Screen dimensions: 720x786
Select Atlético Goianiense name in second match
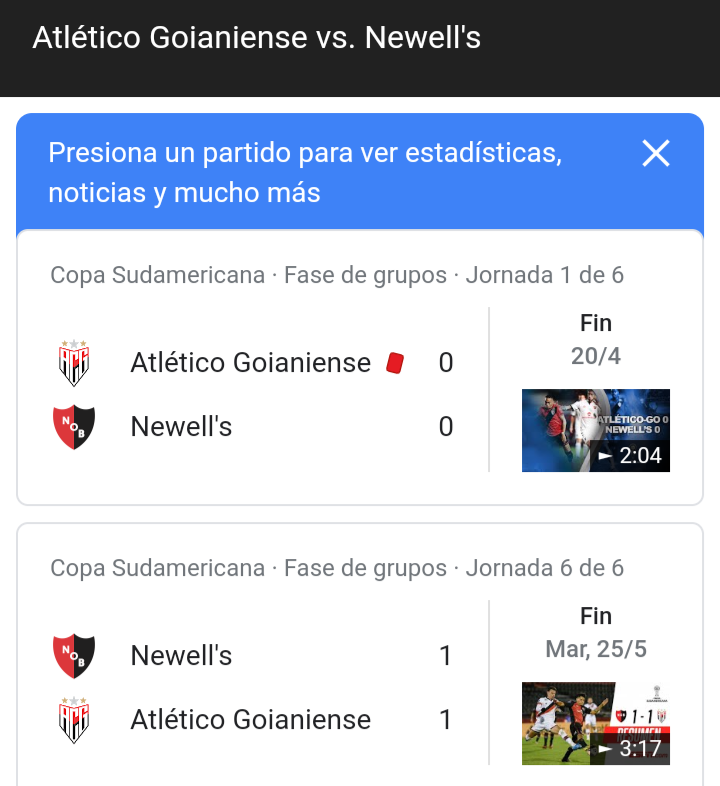click(251, 719)
